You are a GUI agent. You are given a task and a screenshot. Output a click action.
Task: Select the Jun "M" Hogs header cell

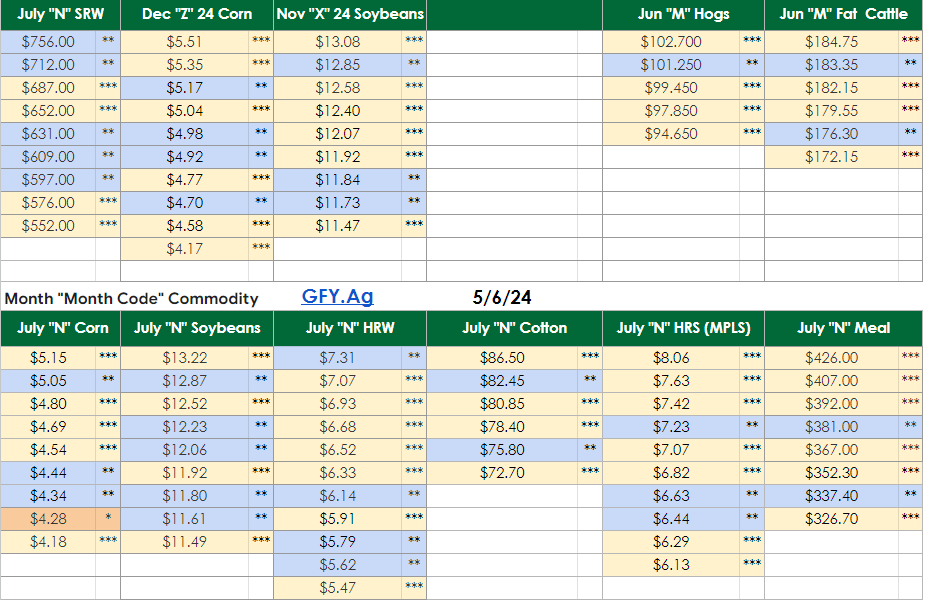683,14
